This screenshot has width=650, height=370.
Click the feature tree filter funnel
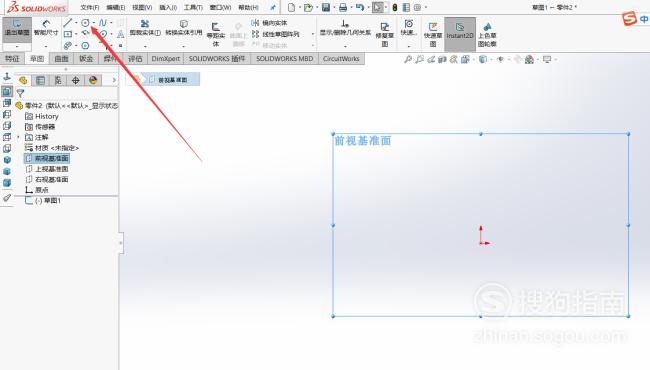pos(20,93)
